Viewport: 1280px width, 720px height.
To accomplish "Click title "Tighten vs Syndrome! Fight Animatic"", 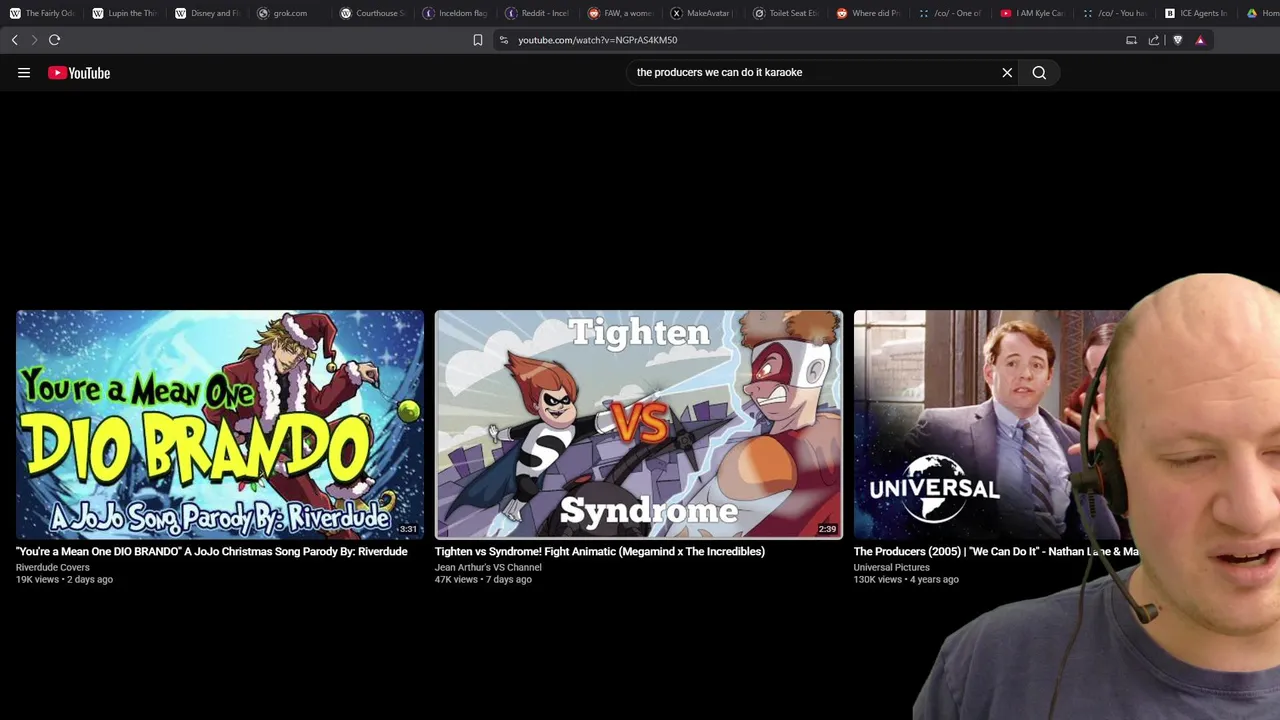I will (x=600, y=551).
